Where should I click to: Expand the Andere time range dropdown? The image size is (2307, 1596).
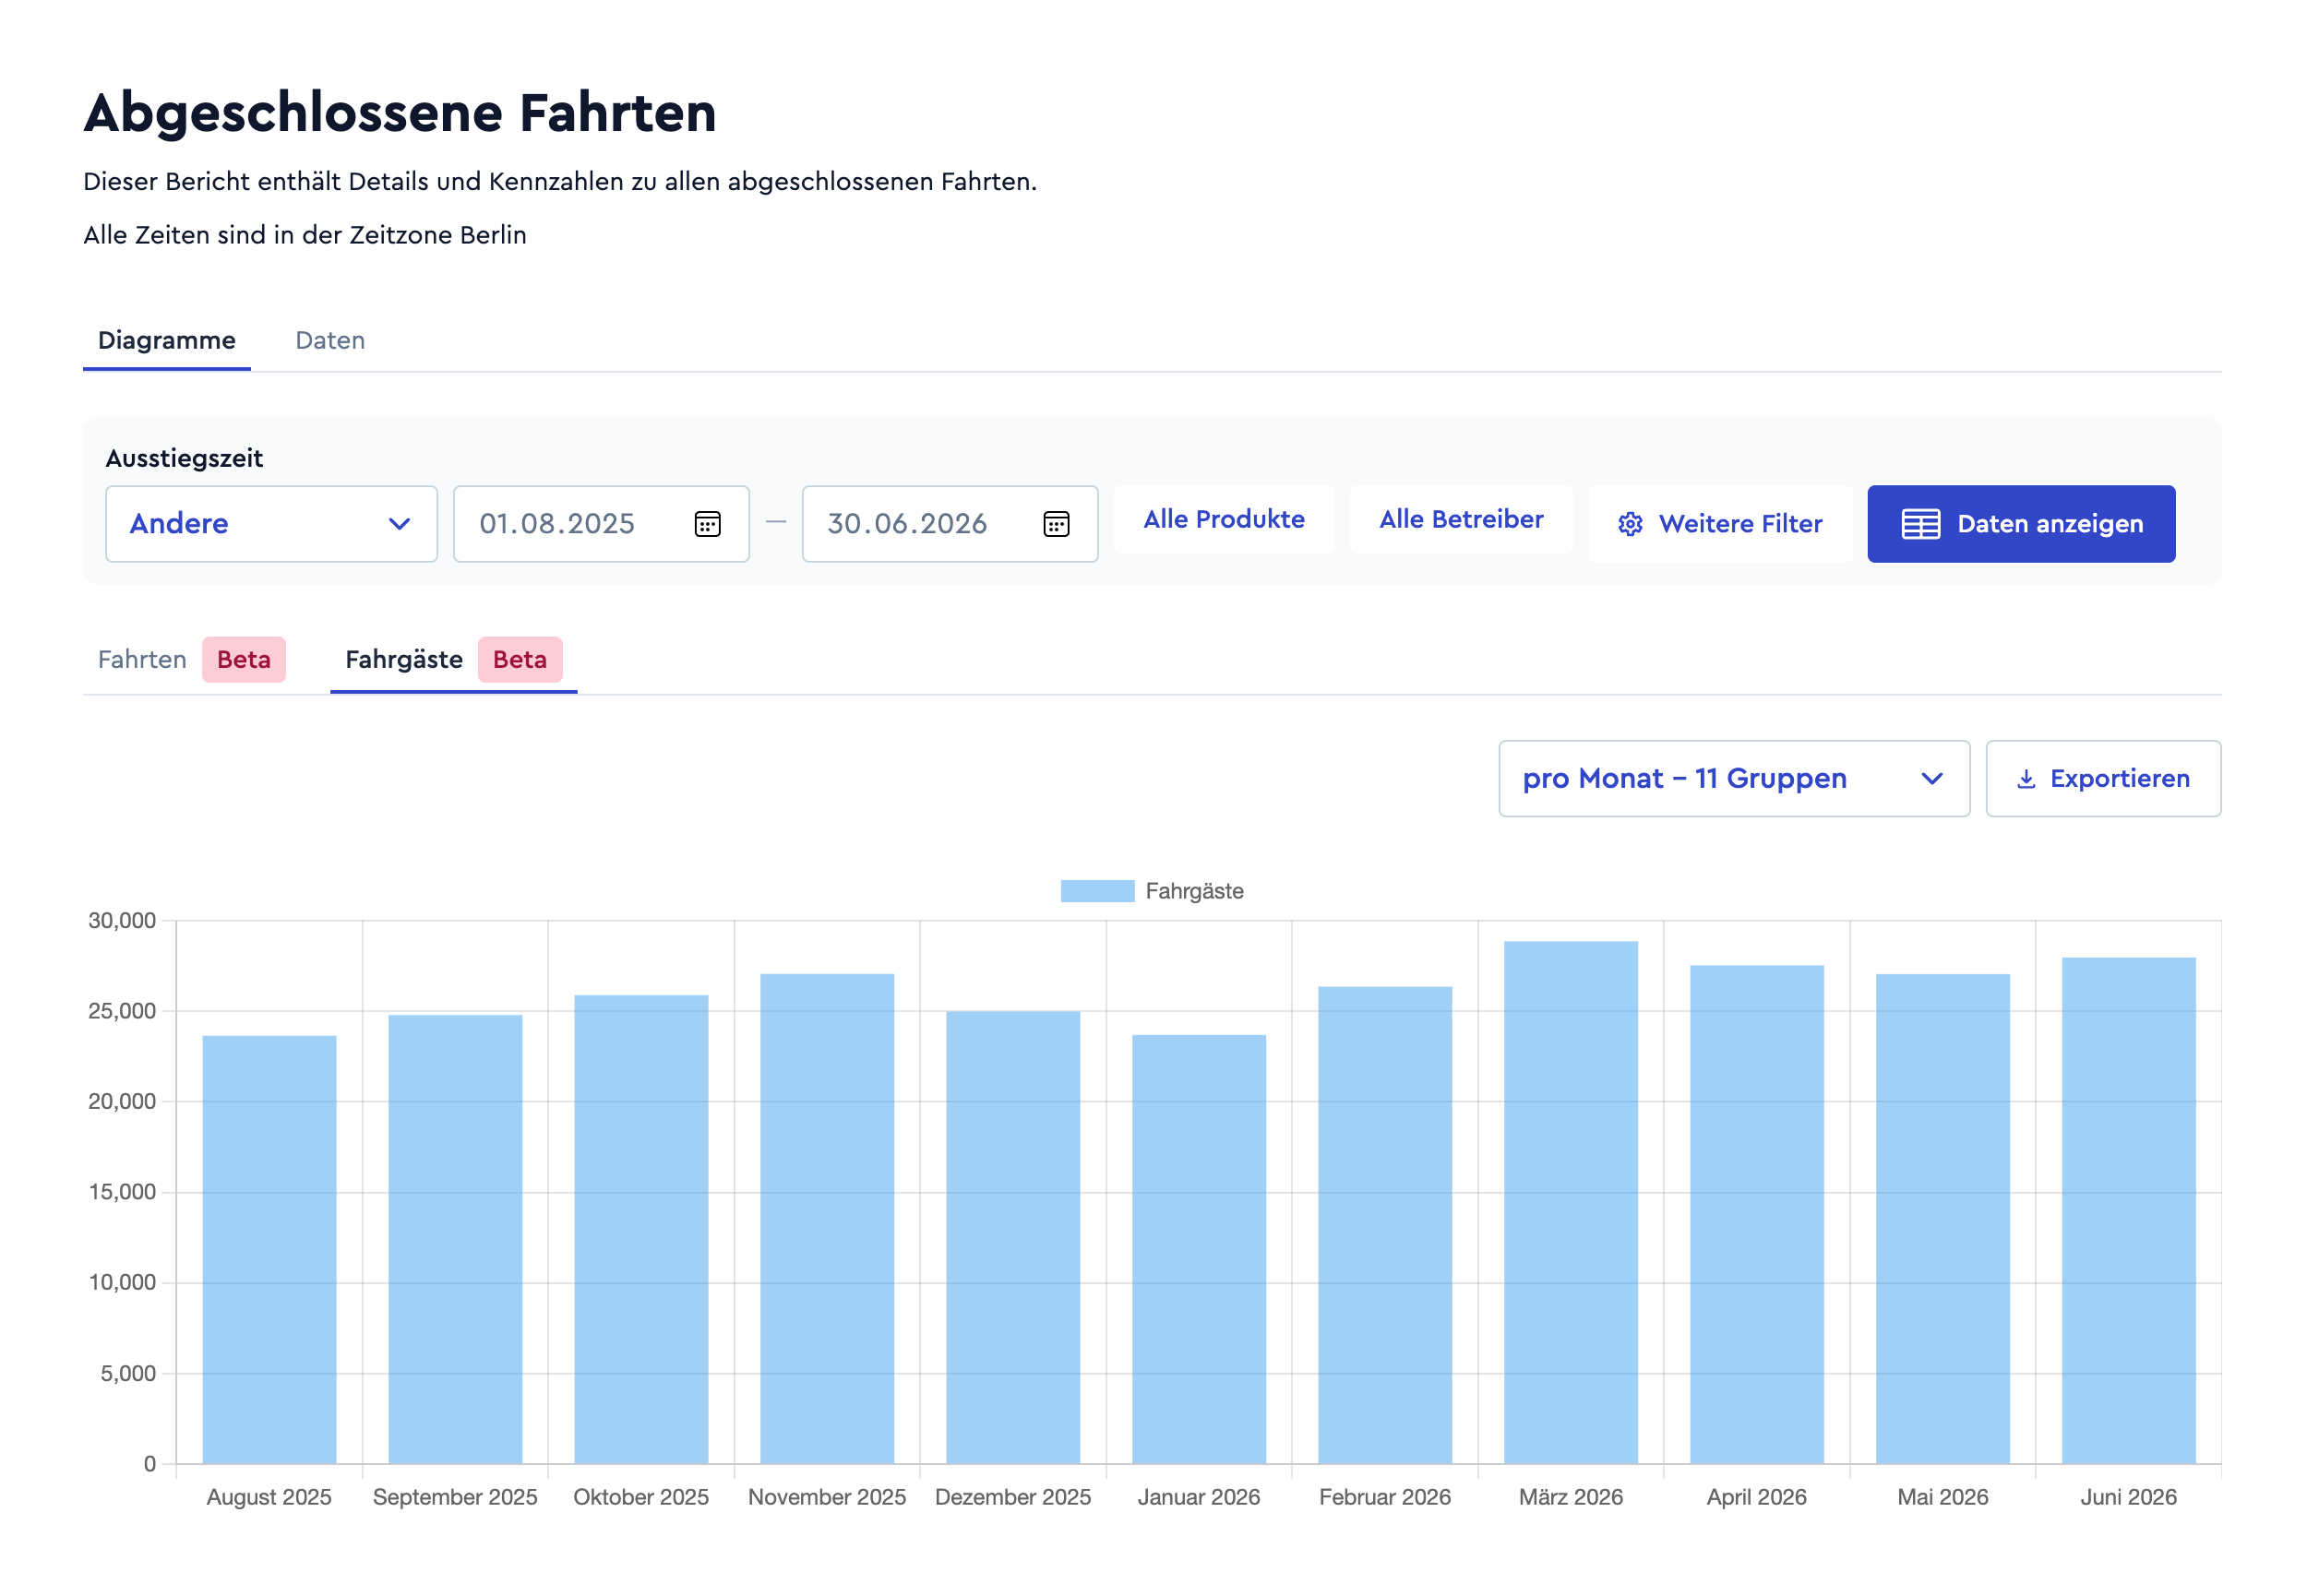click(x=271, y=524)
